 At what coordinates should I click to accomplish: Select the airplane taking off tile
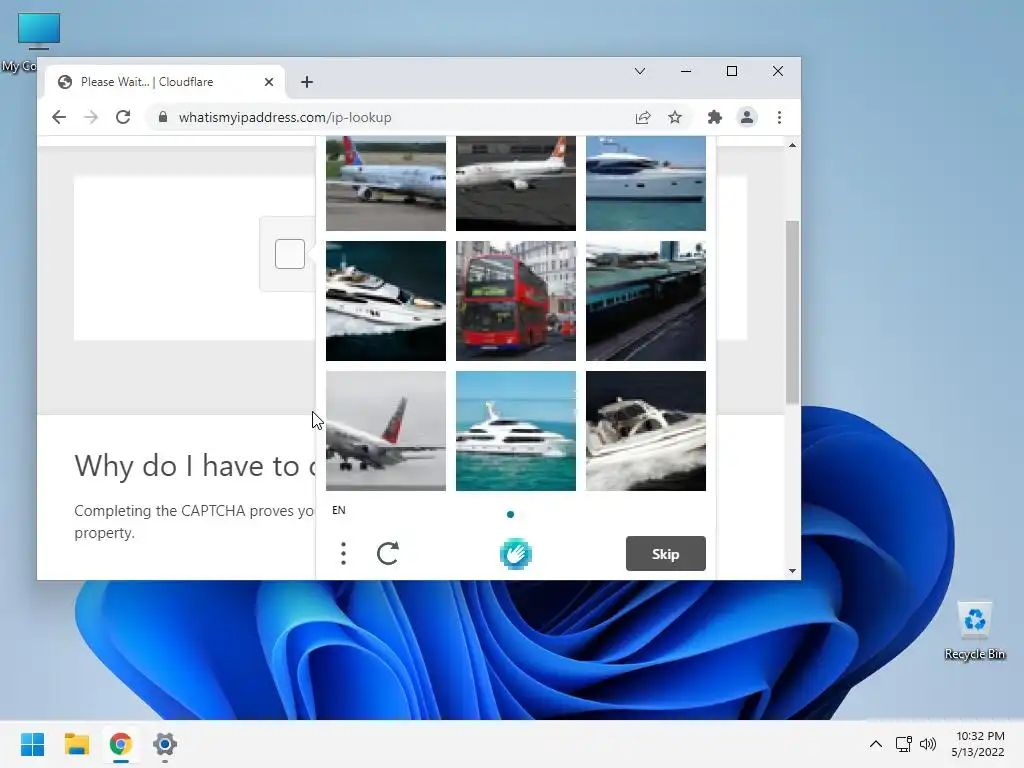[386, 431]
